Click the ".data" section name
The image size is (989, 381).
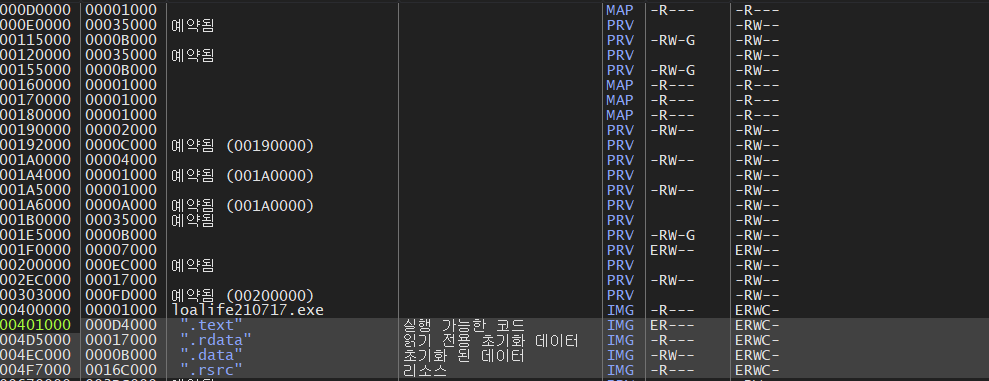click(211, 355)
